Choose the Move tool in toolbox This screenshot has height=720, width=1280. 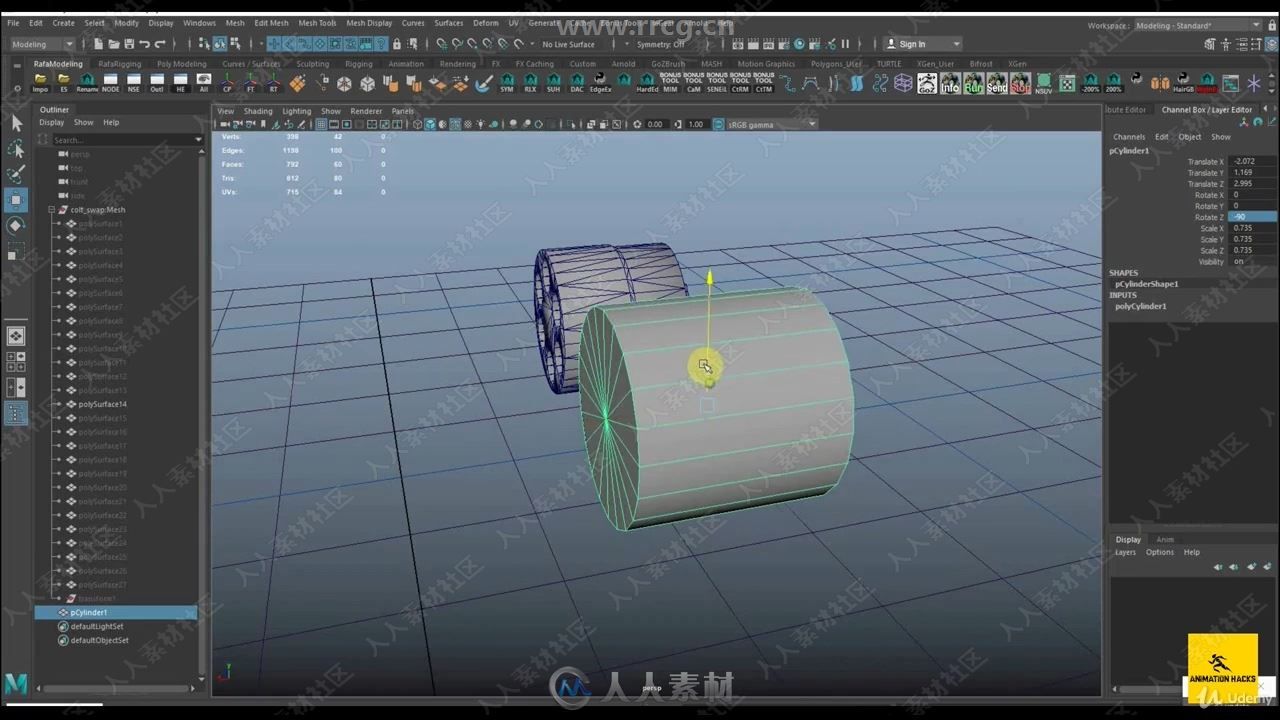[16, 200]
